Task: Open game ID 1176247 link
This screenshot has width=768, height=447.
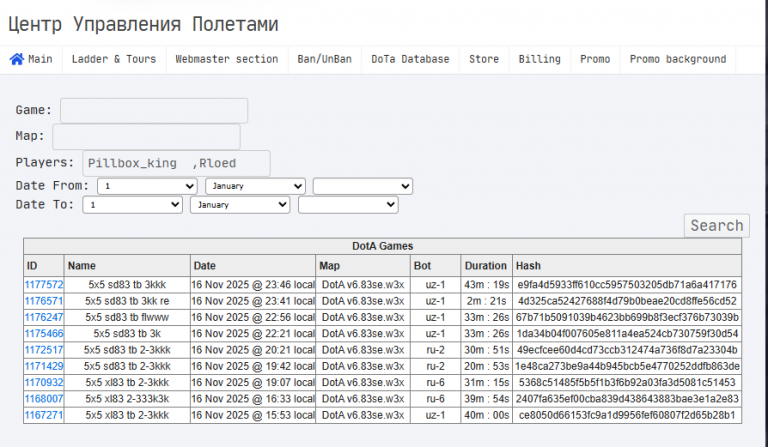Action: tap(44, 317)
